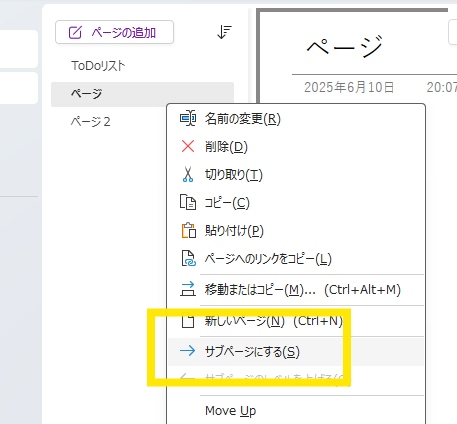Click the red X delete icon
Viewport: 457px width, 424px height.
188,146
